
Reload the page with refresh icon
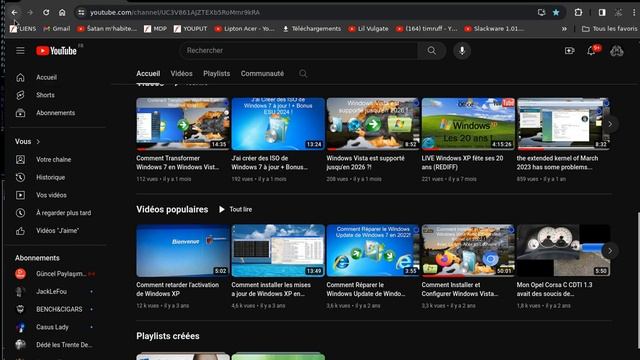coord(46,13)
